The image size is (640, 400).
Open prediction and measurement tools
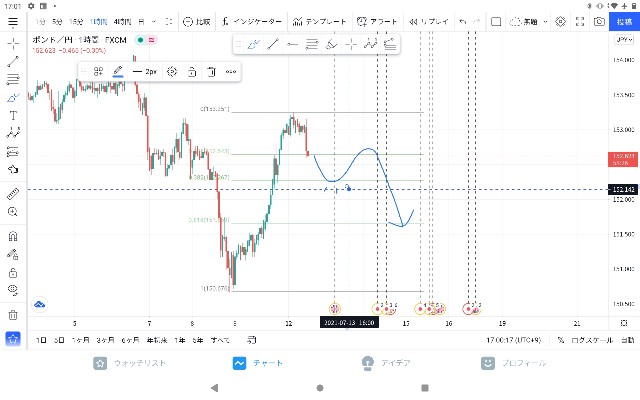point(13,151)
